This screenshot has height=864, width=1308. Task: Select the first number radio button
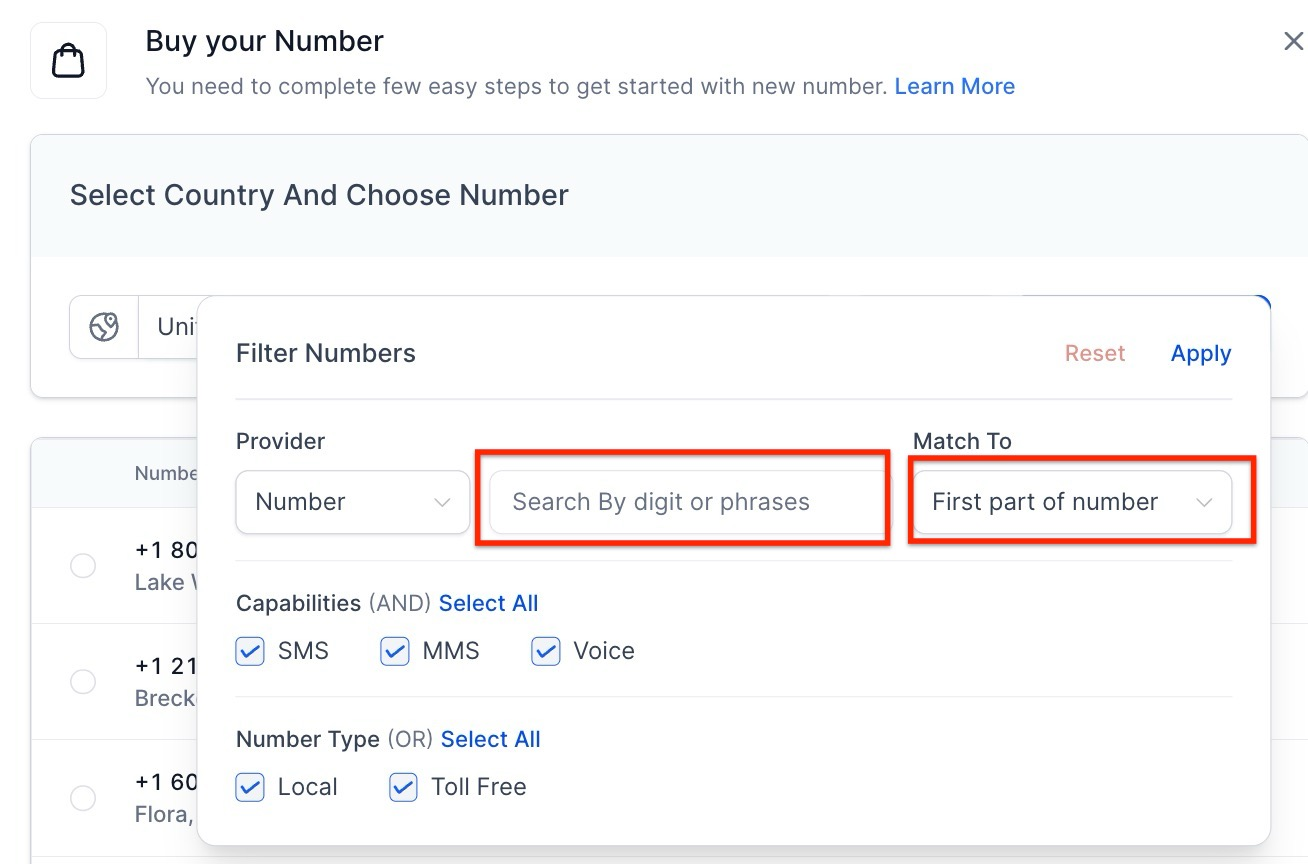[x=83, y=566]
